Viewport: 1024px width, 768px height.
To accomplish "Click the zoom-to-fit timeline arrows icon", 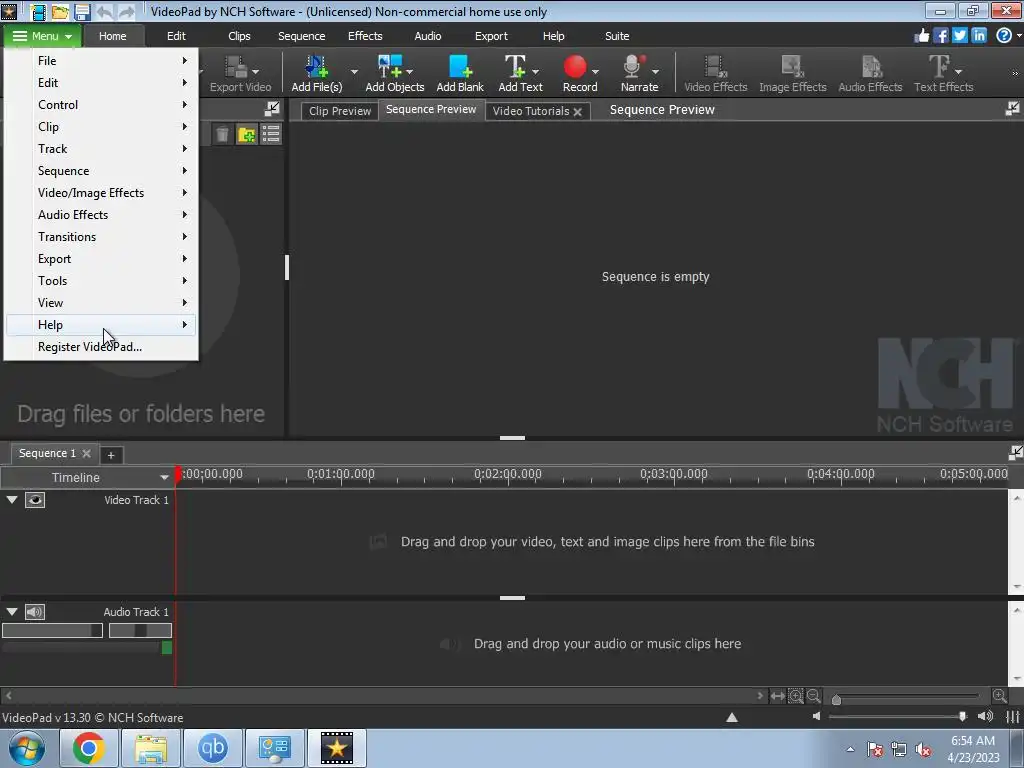I will point(777,696).
